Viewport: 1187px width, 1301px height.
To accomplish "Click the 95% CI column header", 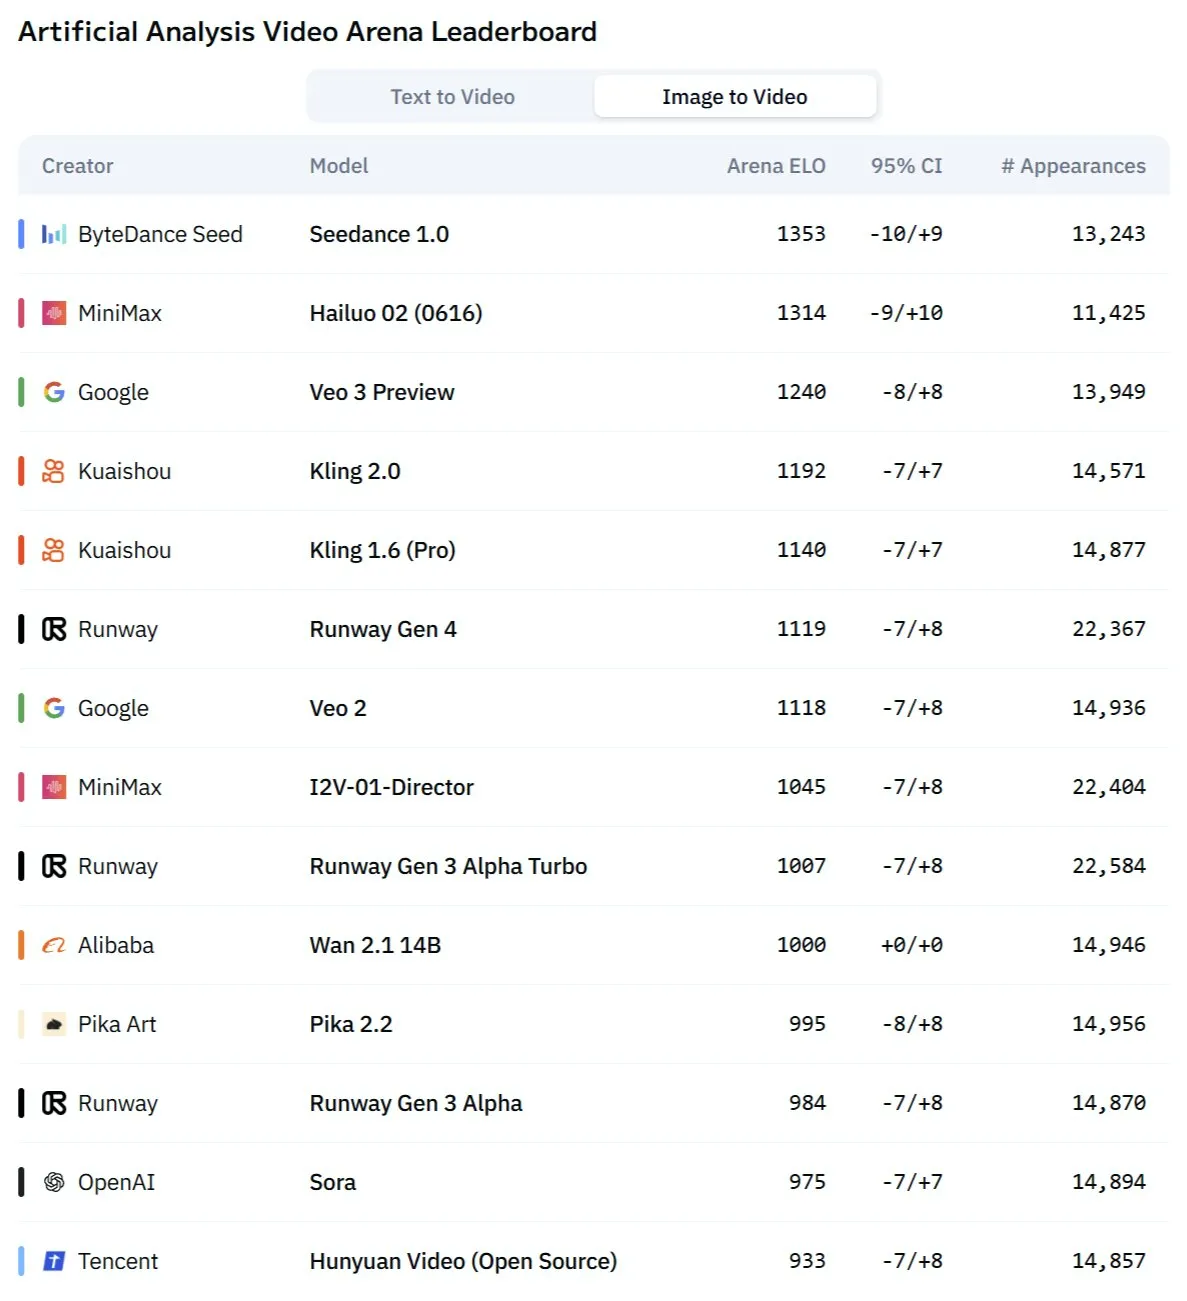I will click(x=907, y=166).
